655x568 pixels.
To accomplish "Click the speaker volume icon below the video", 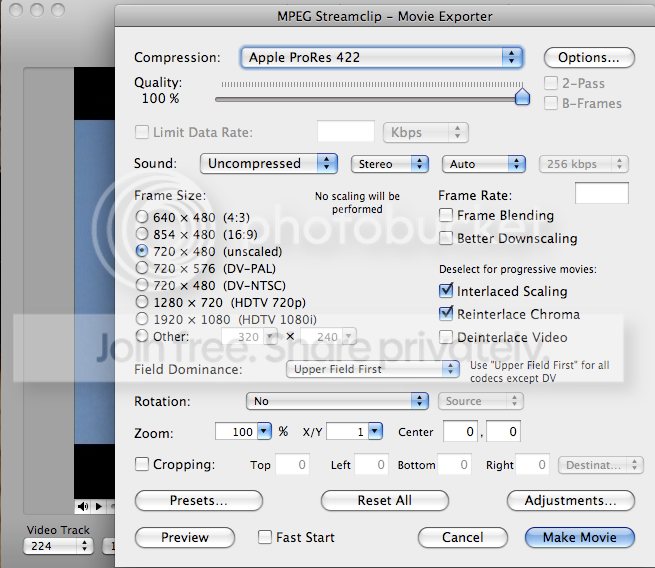I will [x=83, y=507].
